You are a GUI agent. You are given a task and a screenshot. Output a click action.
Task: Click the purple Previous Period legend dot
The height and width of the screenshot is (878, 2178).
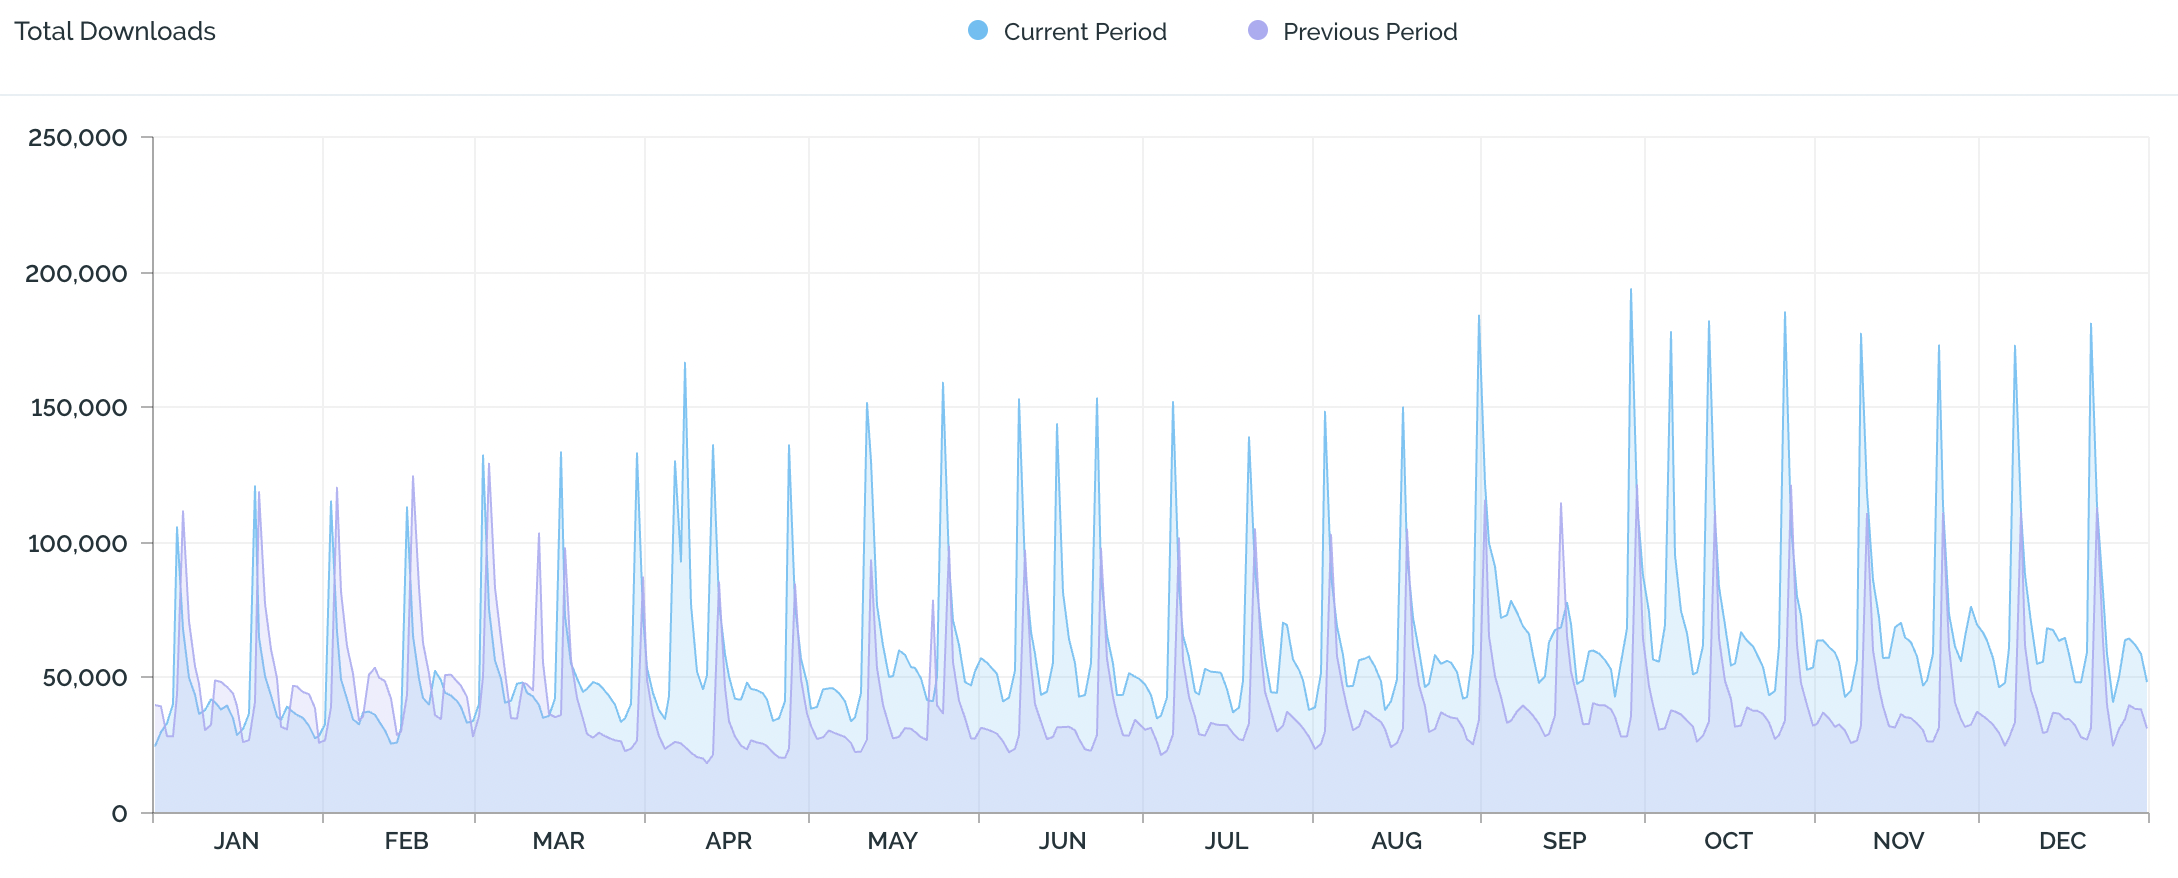[x=1258, y=31]
